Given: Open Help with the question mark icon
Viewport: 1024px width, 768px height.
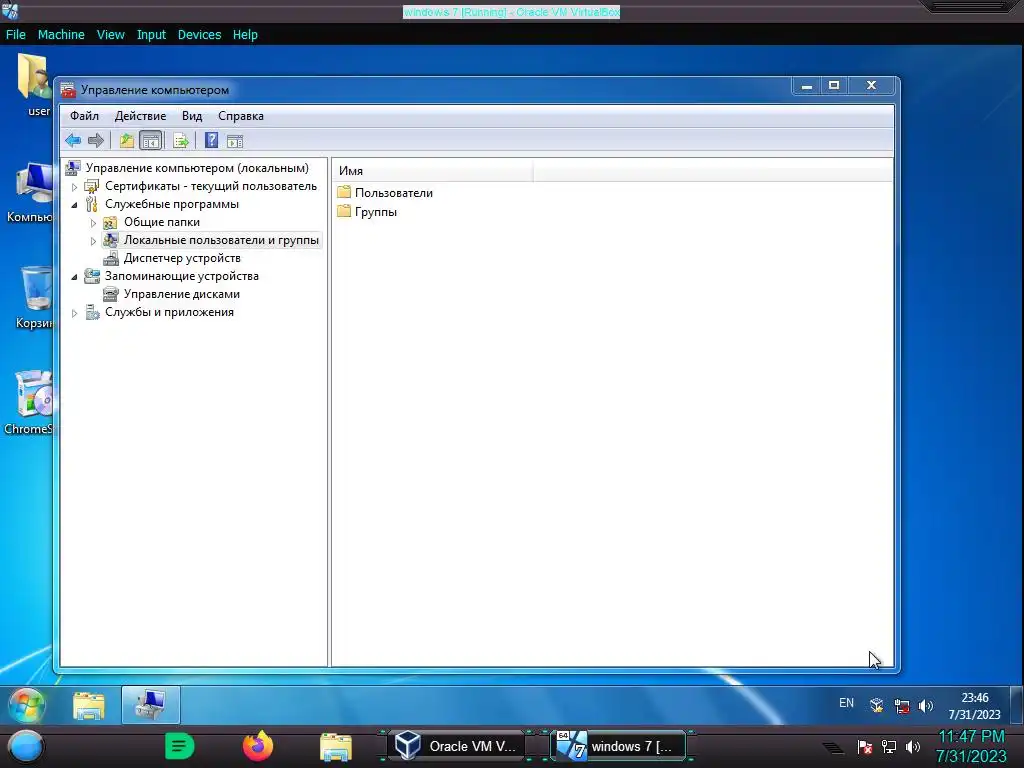Looking at the screenshot, I should 211,140.
